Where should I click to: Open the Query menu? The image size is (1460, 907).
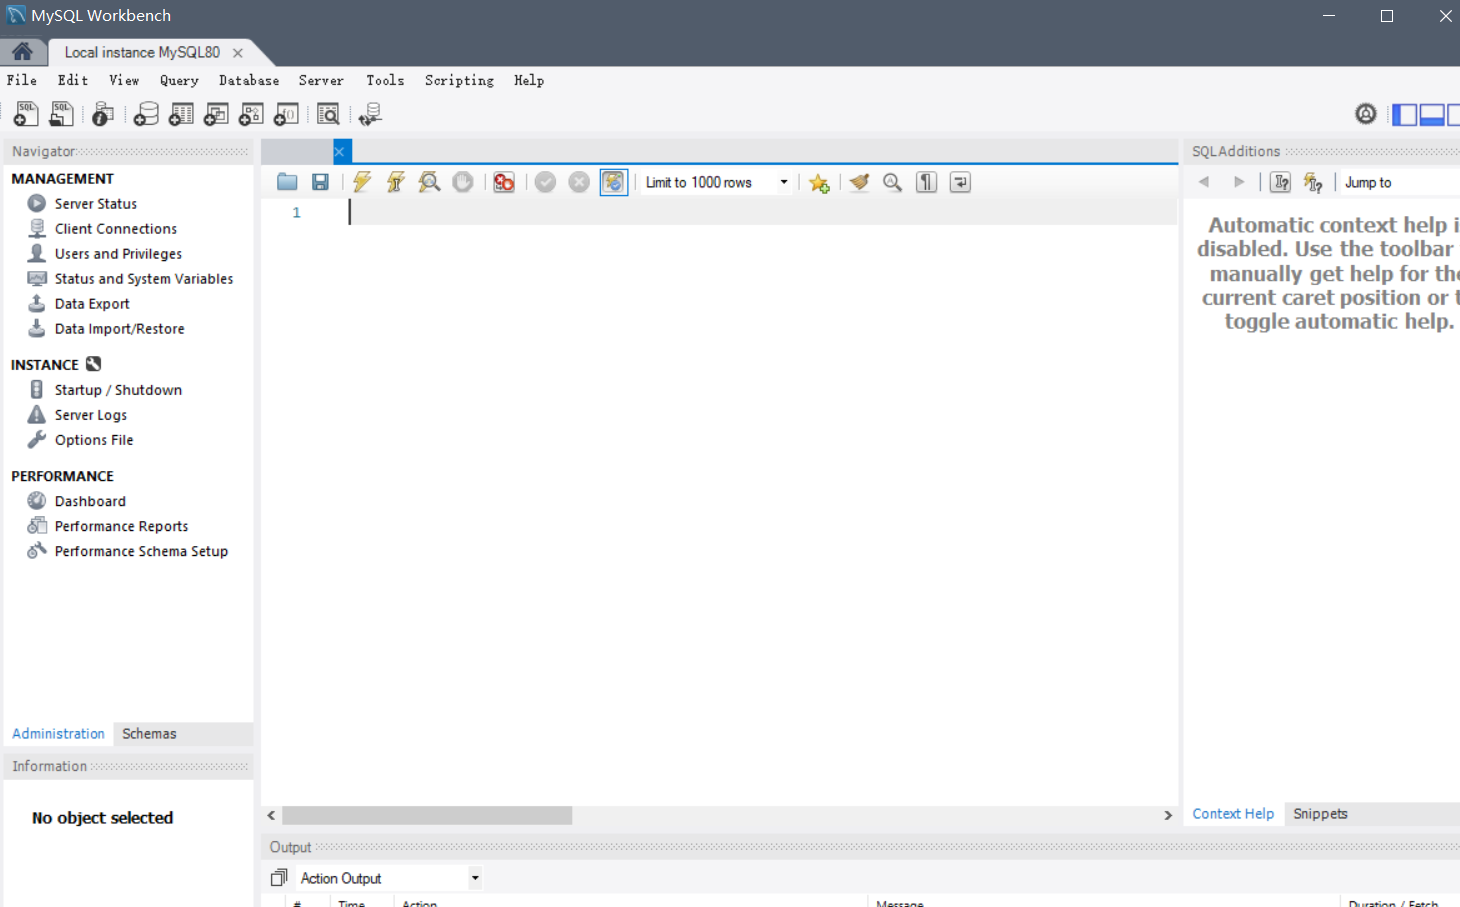pos(179,80)
